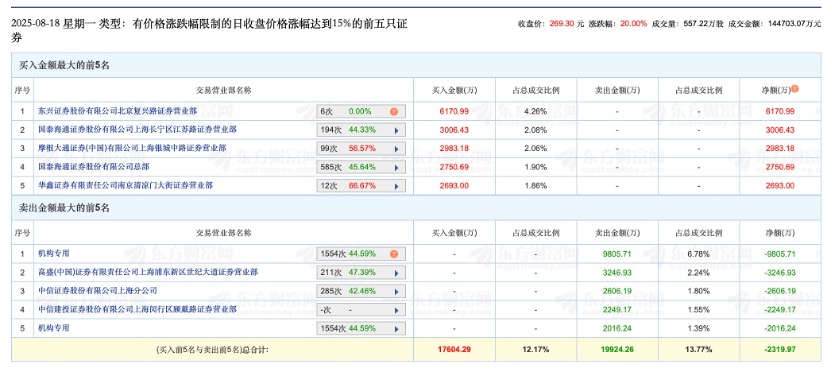Click the orange help icon beside 净额(万) header
832x372 pixels.
pyautogui.click(x=795, y=89)
